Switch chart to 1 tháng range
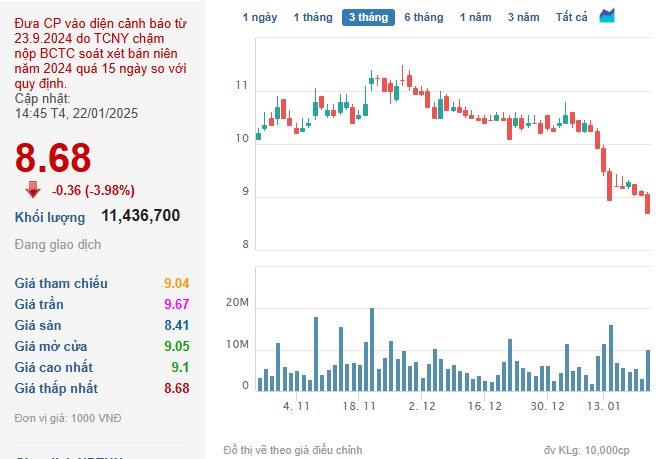Screen dimensions: 659x459 [312, 17]
